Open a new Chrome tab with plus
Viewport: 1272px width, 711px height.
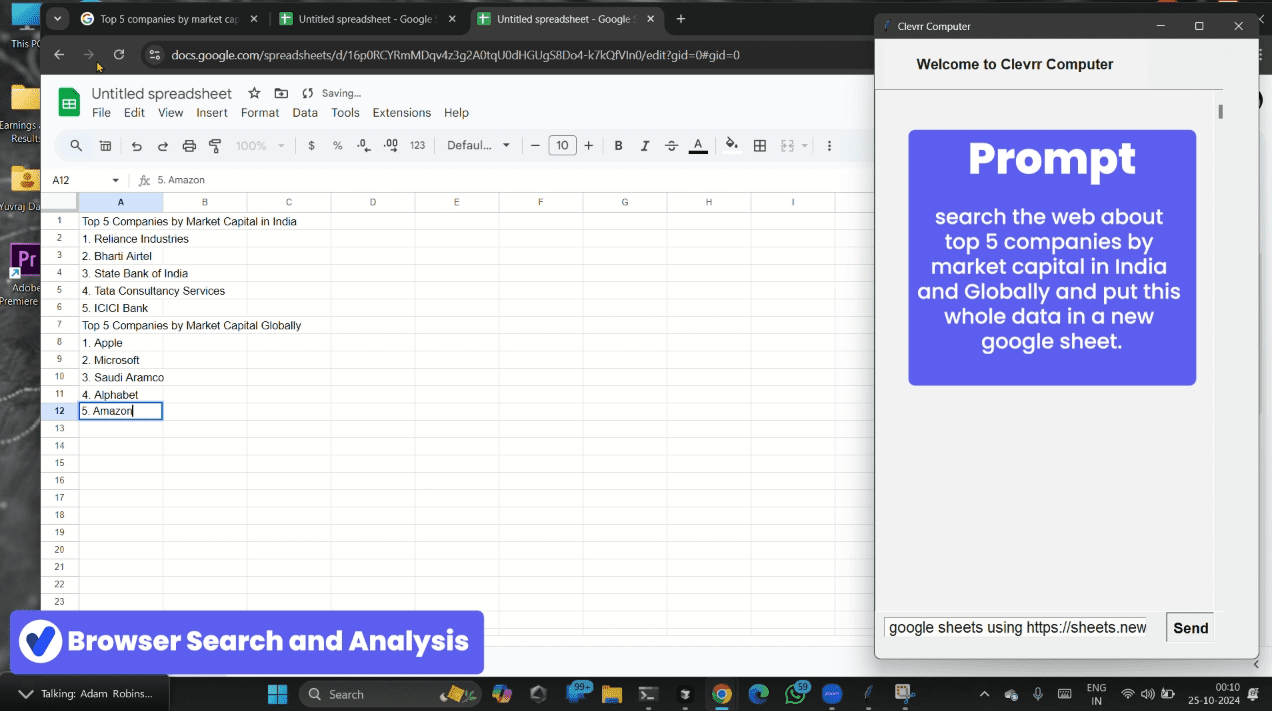click(681, 19)
